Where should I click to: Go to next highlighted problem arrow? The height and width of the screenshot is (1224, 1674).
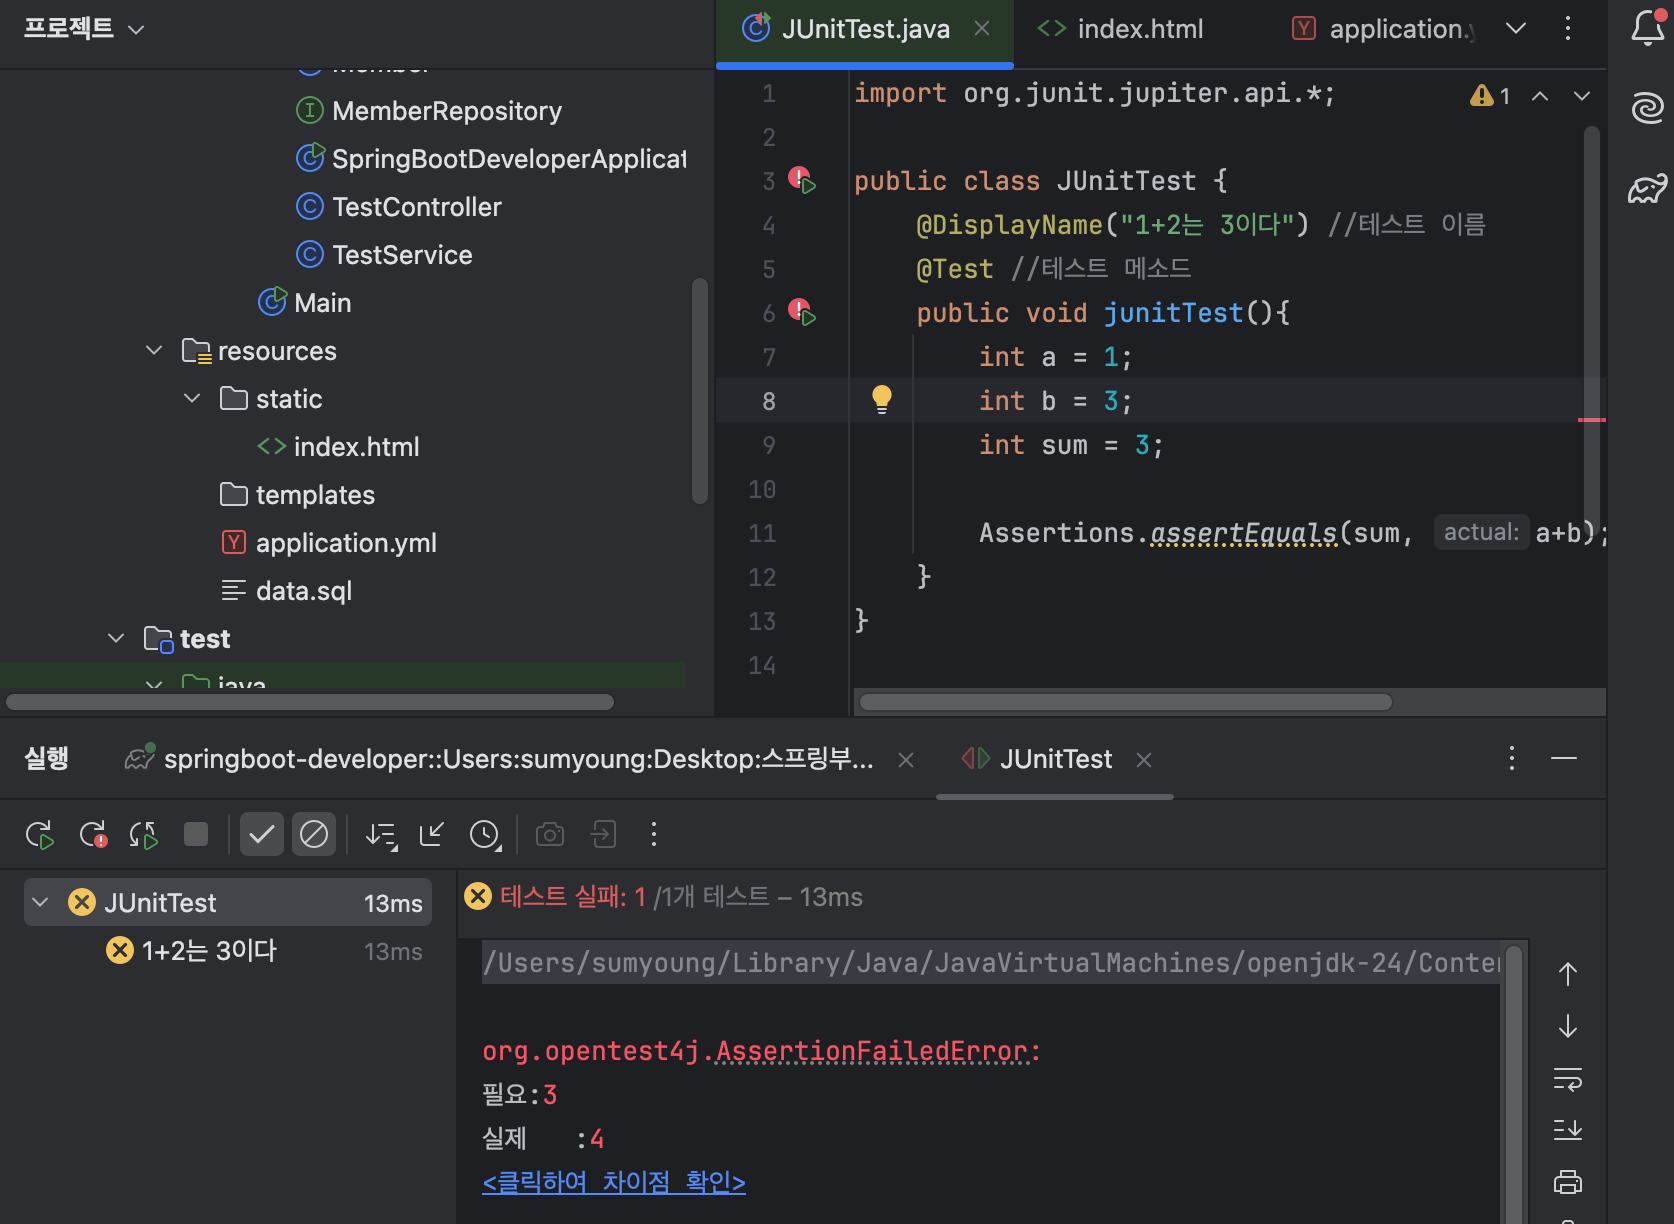click(1582, 96)
